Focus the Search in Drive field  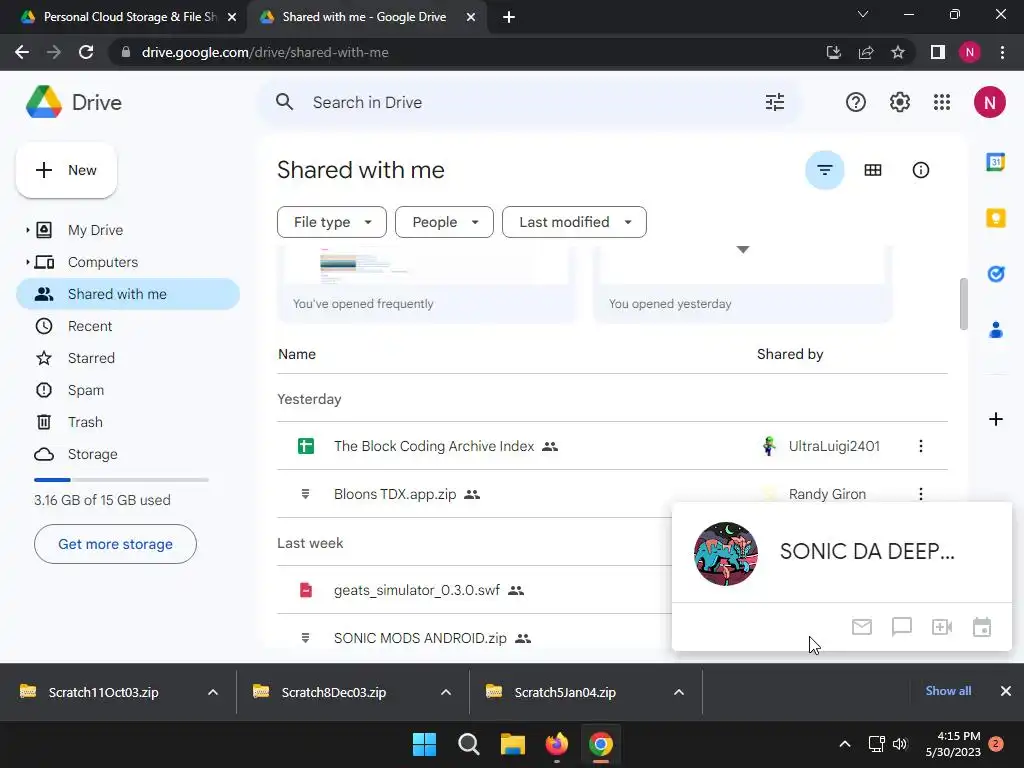529,103
